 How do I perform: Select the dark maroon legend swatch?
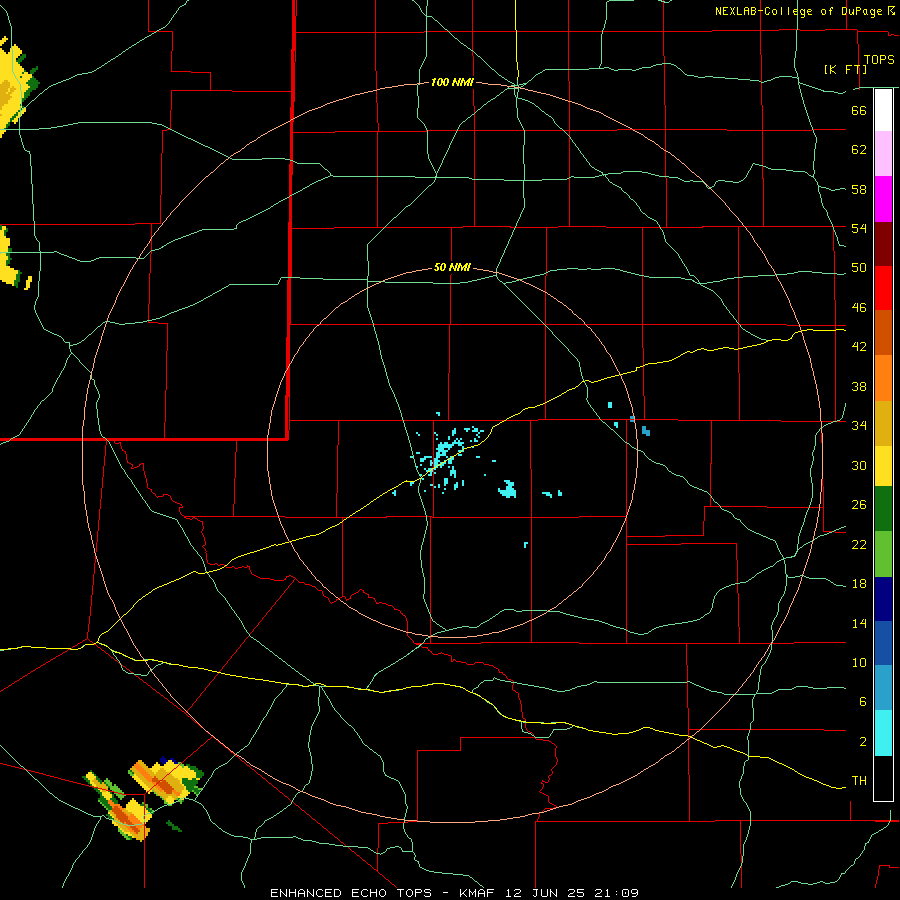point(883,244)
